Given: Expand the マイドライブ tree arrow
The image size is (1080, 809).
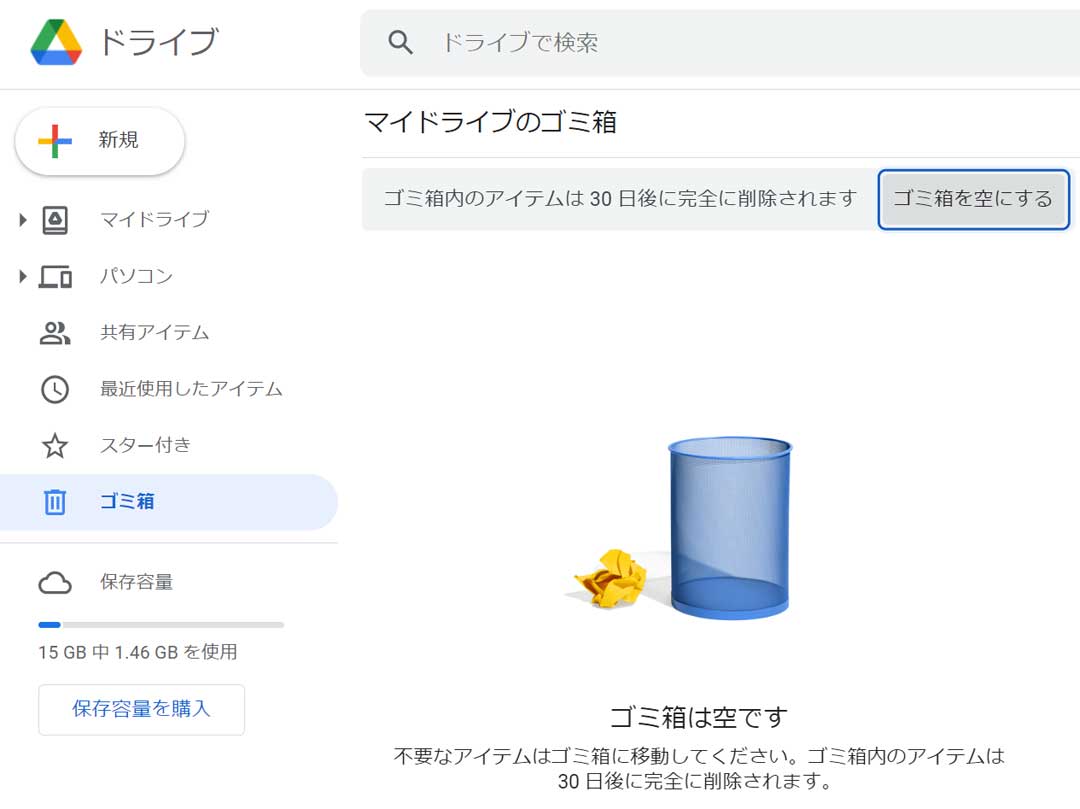Looking at the screenshot, I should 23,220.
